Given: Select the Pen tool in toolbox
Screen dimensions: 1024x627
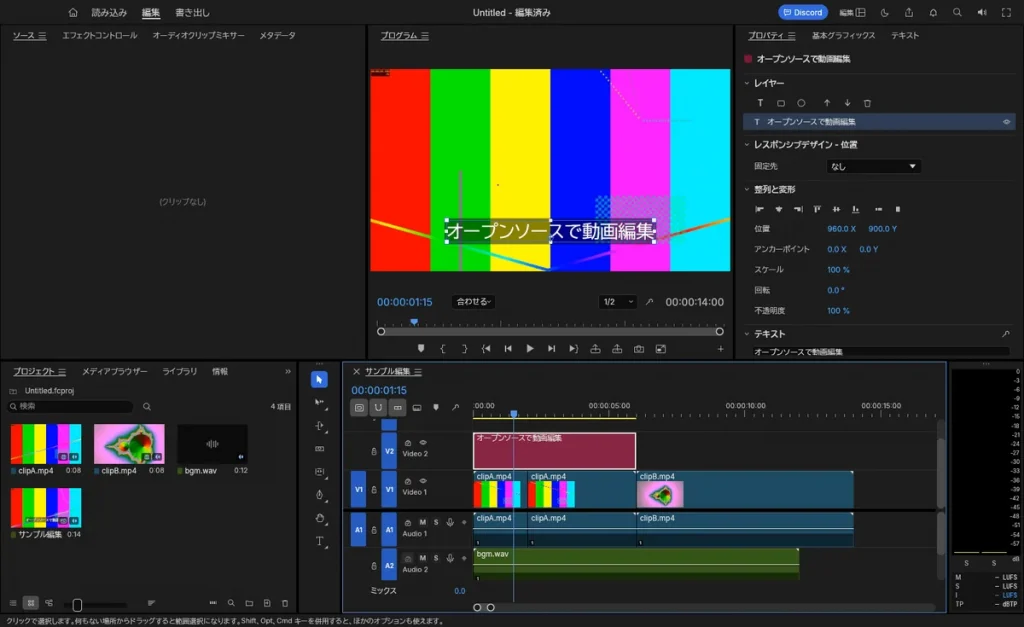Looking at the screenshot, I should (x=319, y=494).
